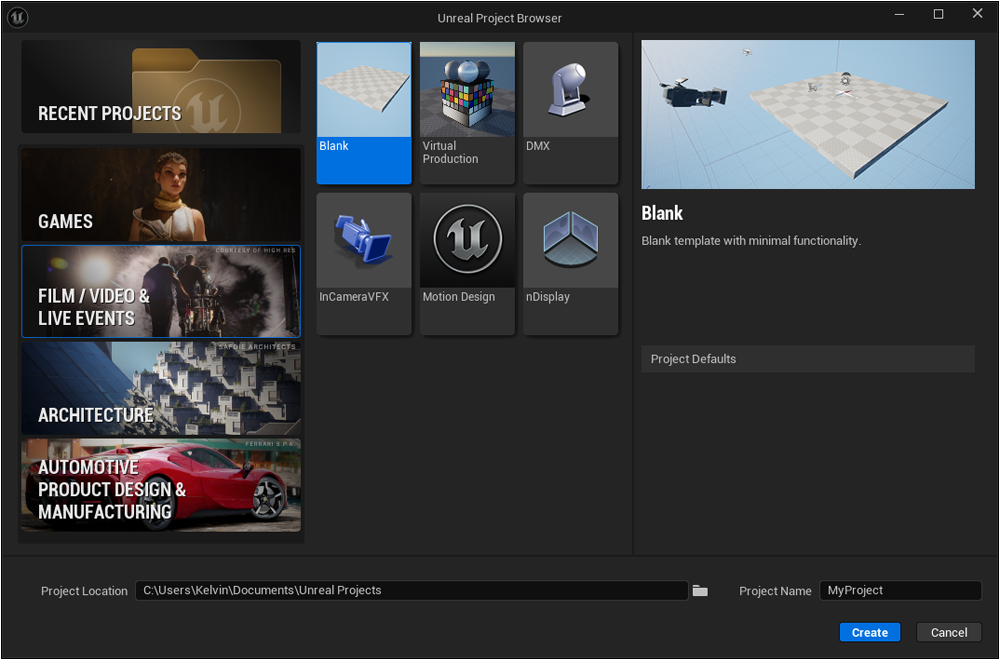Click the 'Blank template with minimal functionality.' description
This screenshot has width=1000, height=660.
[751, 241]
